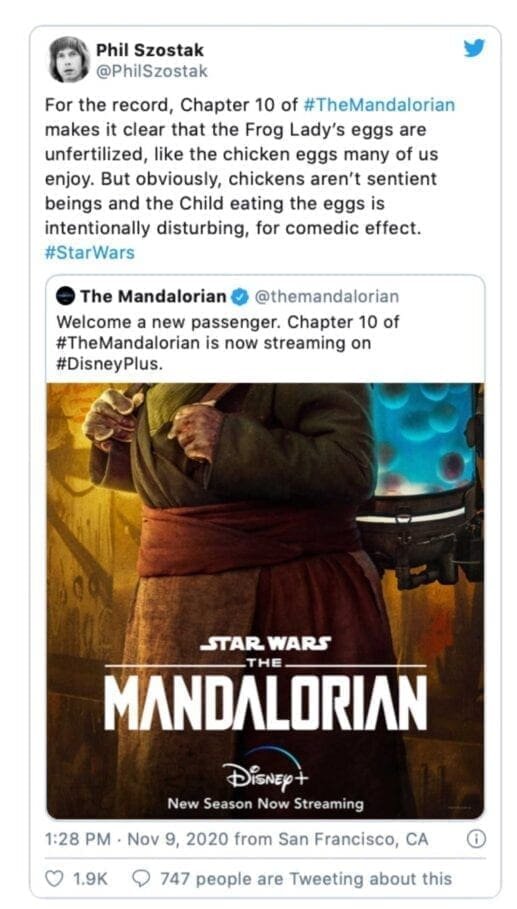The image size is (517, 909).
Task: Open the @themandalorian handle
Action: click(x=326, y=297)
